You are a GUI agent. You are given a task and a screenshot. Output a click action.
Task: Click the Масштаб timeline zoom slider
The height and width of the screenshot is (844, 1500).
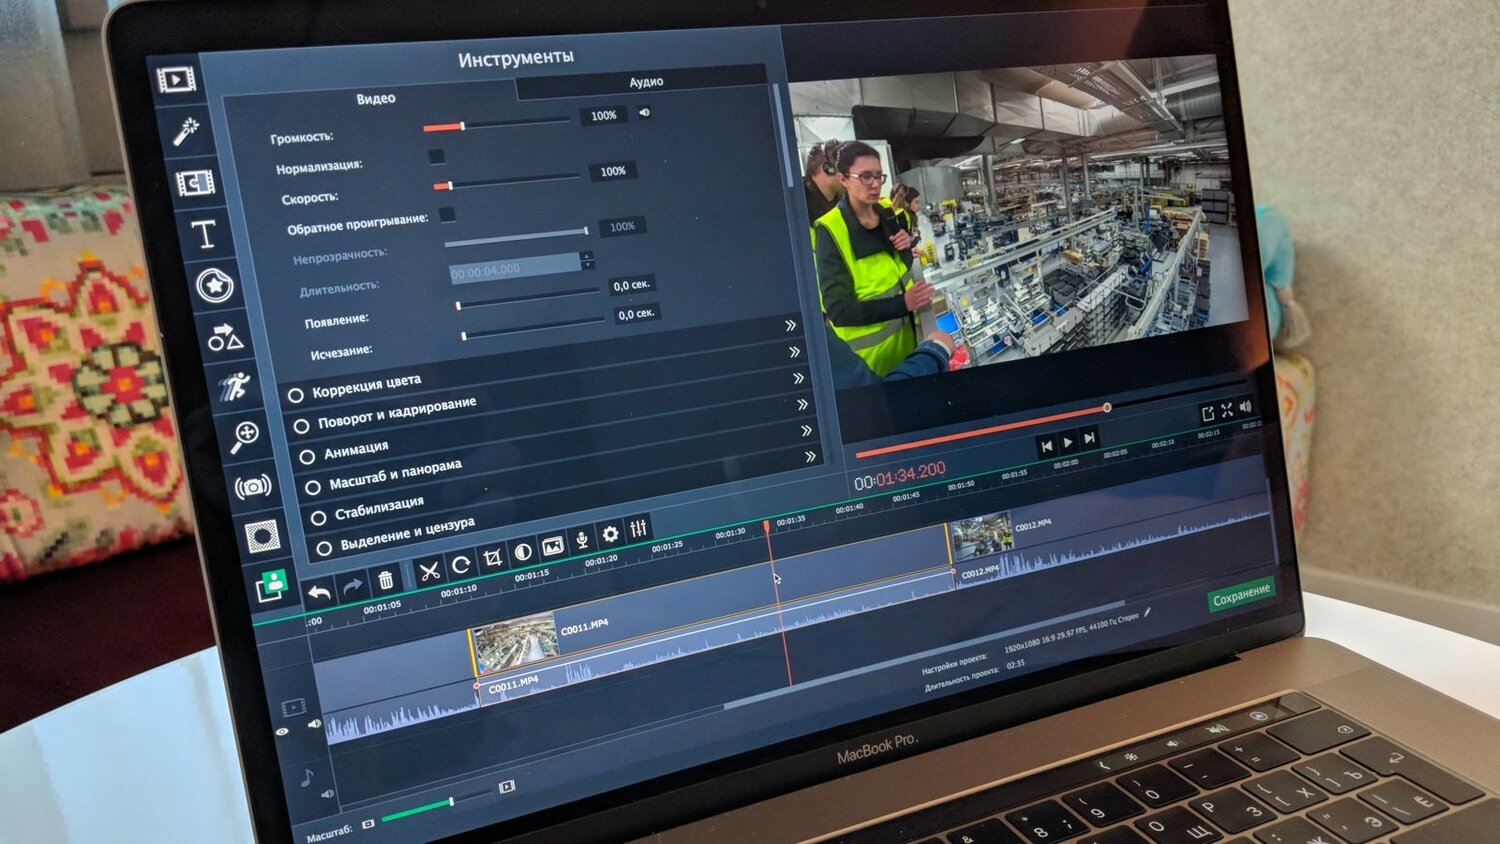(435, 807)
